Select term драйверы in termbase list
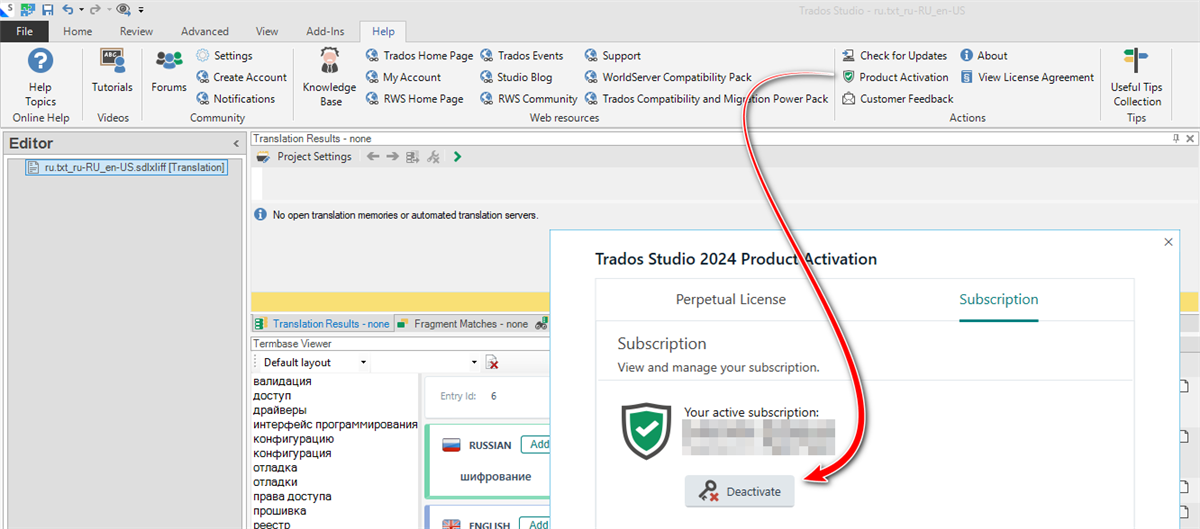Image resolution: width=1200 pixels, height=529 pixels. click(280, 410)
